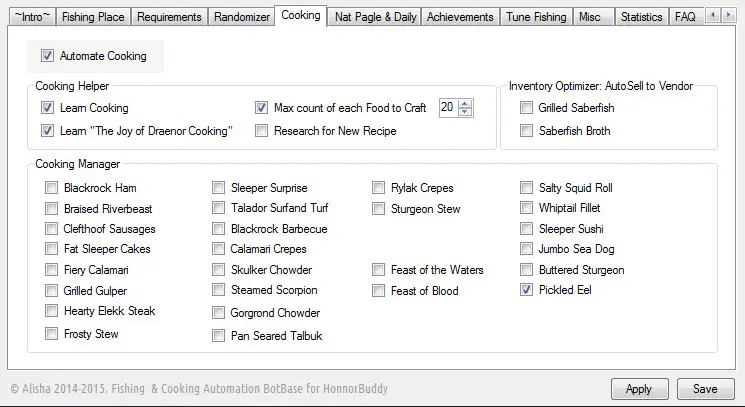
Task: Increase max food count spinner up
Action: [465, 104]
